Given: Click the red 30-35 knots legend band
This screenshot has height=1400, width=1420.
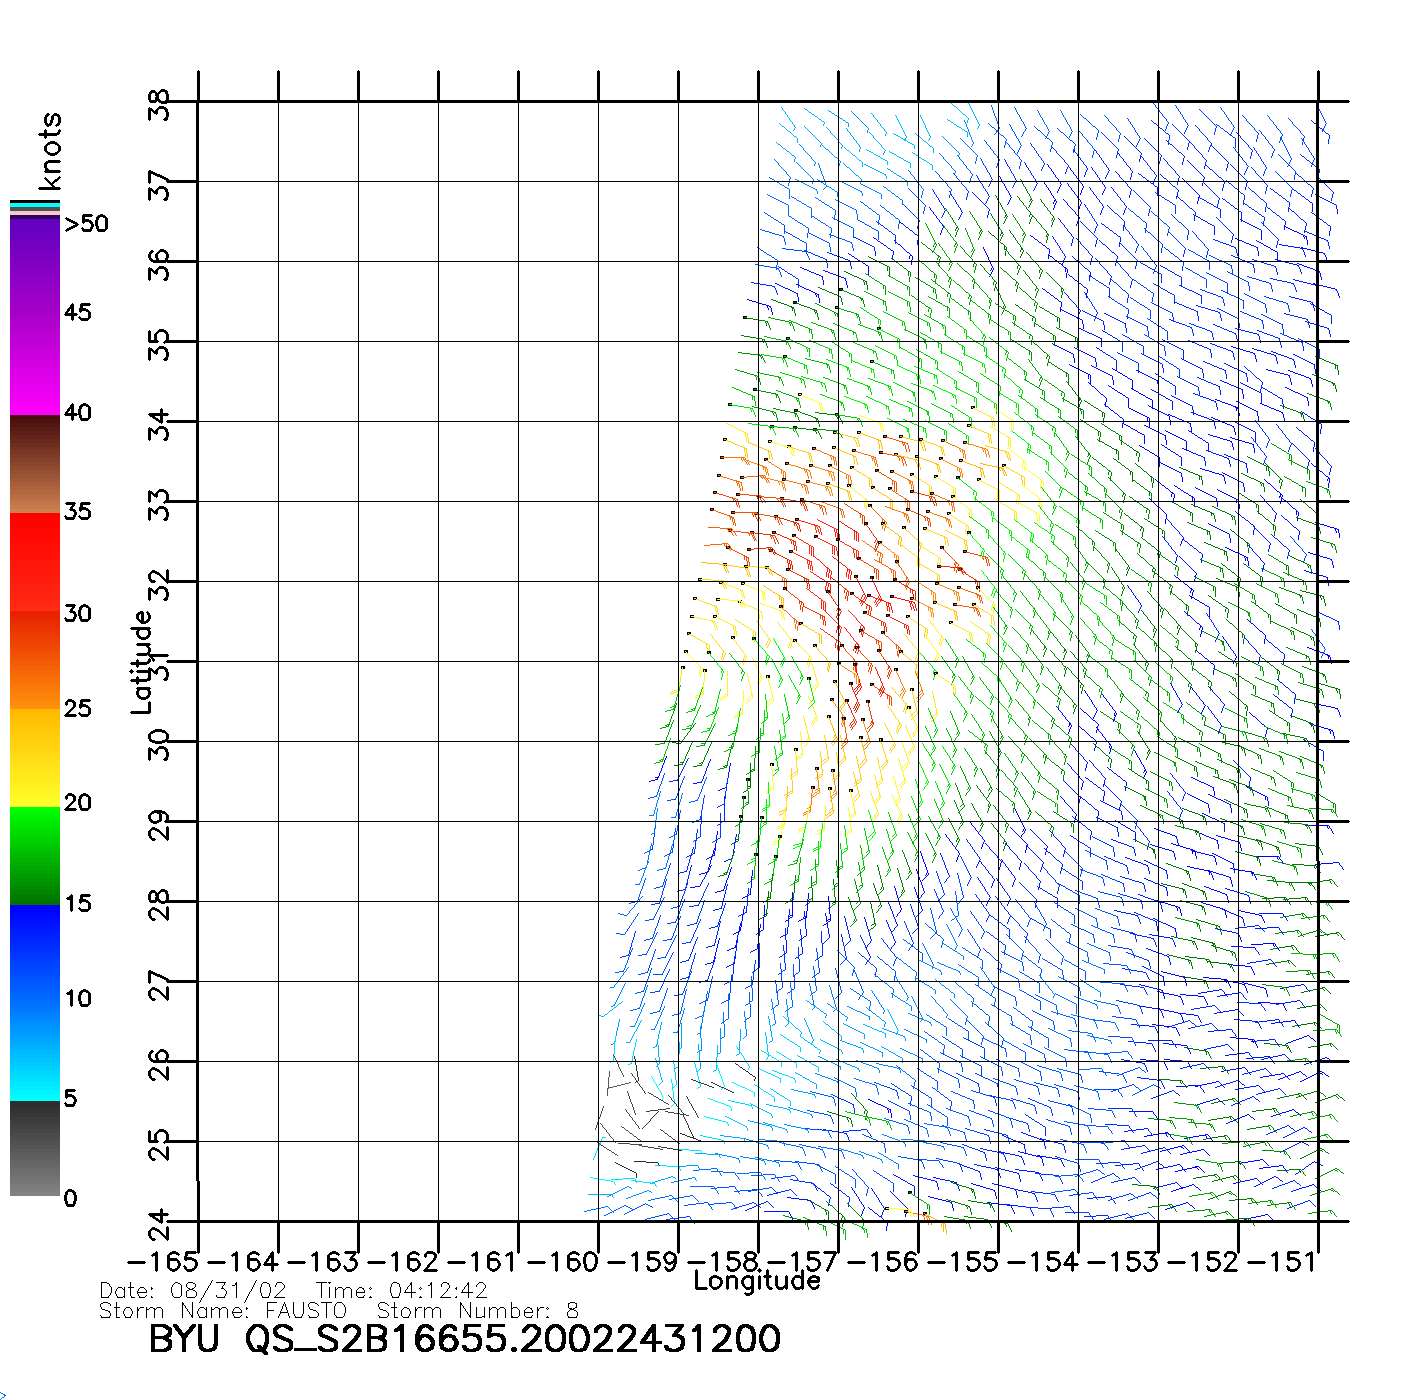Looking at the screenshot, I should point(34,562).
